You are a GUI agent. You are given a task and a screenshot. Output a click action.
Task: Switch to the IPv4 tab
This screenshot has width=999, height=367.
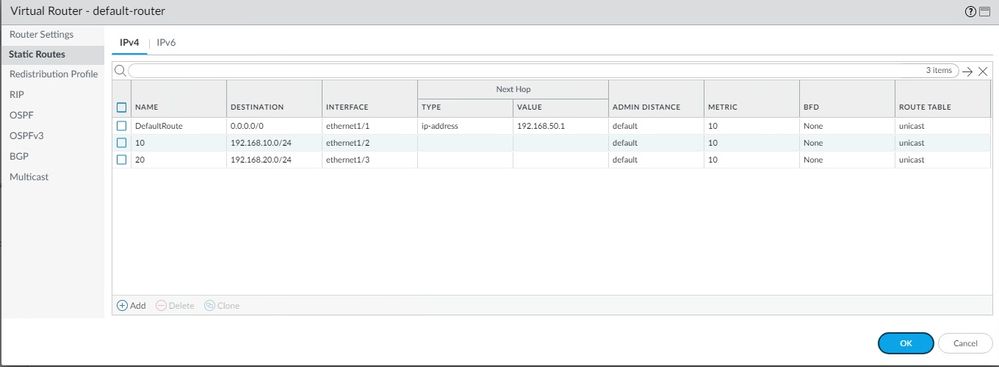point(129,43)
